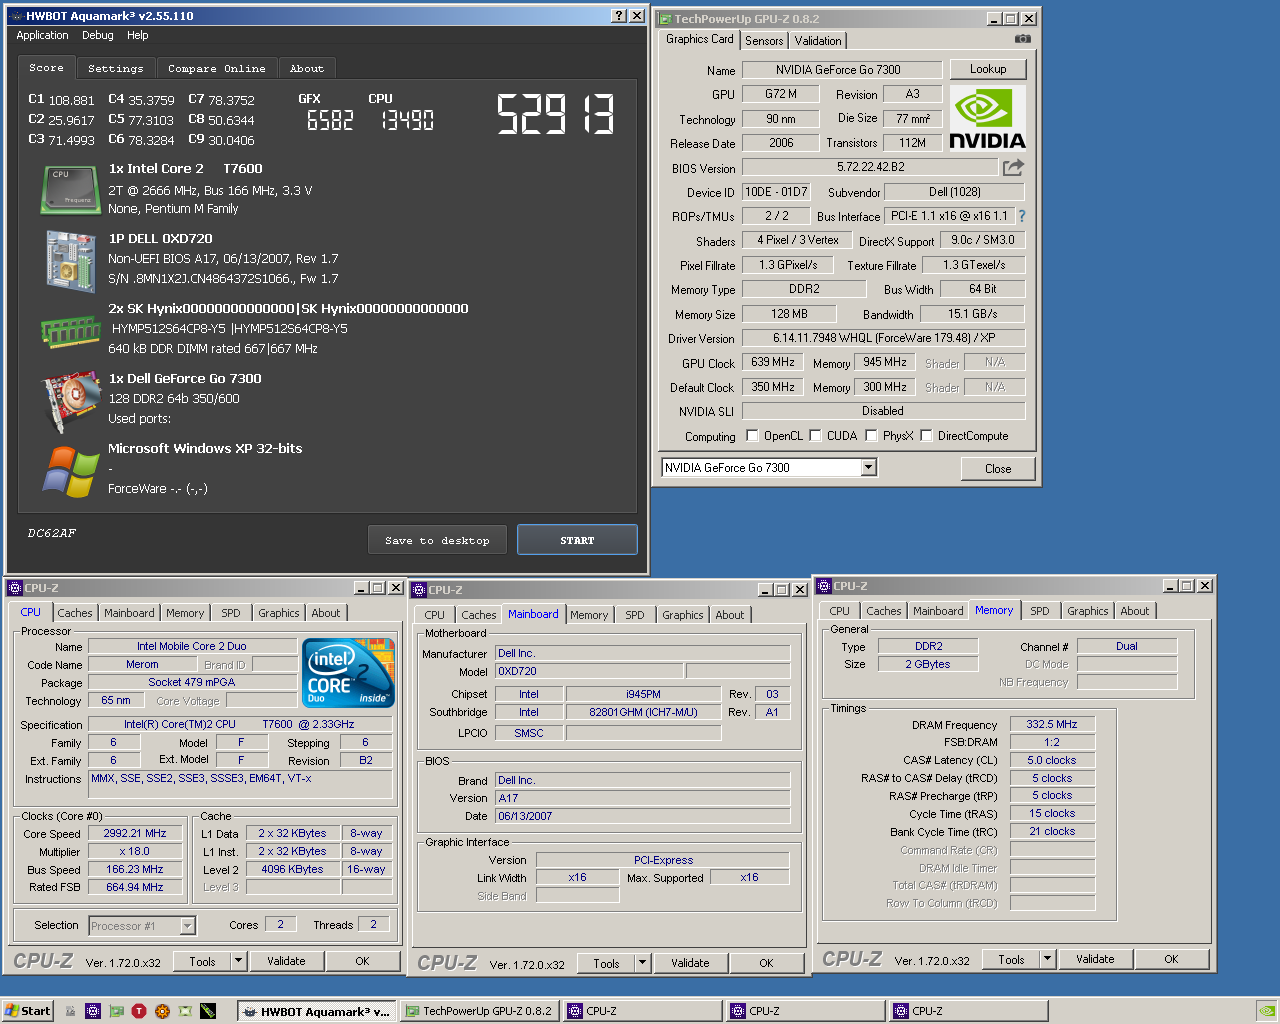Image resolution: width=1280 pixels, height=1024 pixels.
Task: Click the NVIDIA logo in GPU-Z
Action: click(x=987, y=118)
